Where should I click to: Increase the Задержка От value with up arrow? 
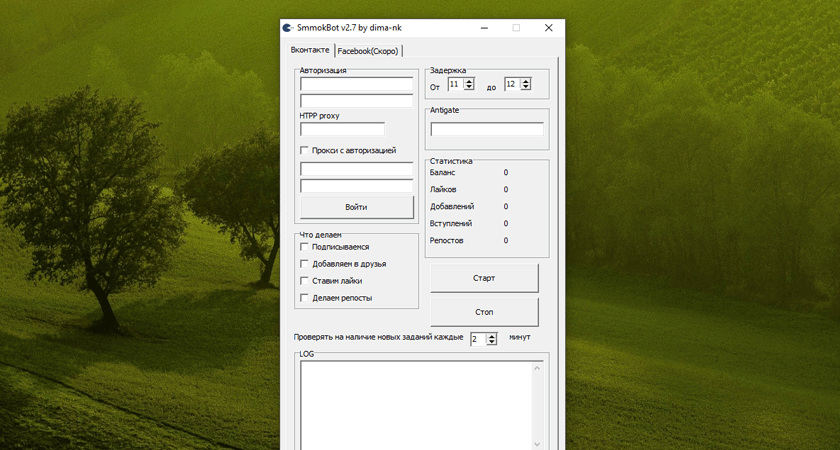click(x=470, y=81)
